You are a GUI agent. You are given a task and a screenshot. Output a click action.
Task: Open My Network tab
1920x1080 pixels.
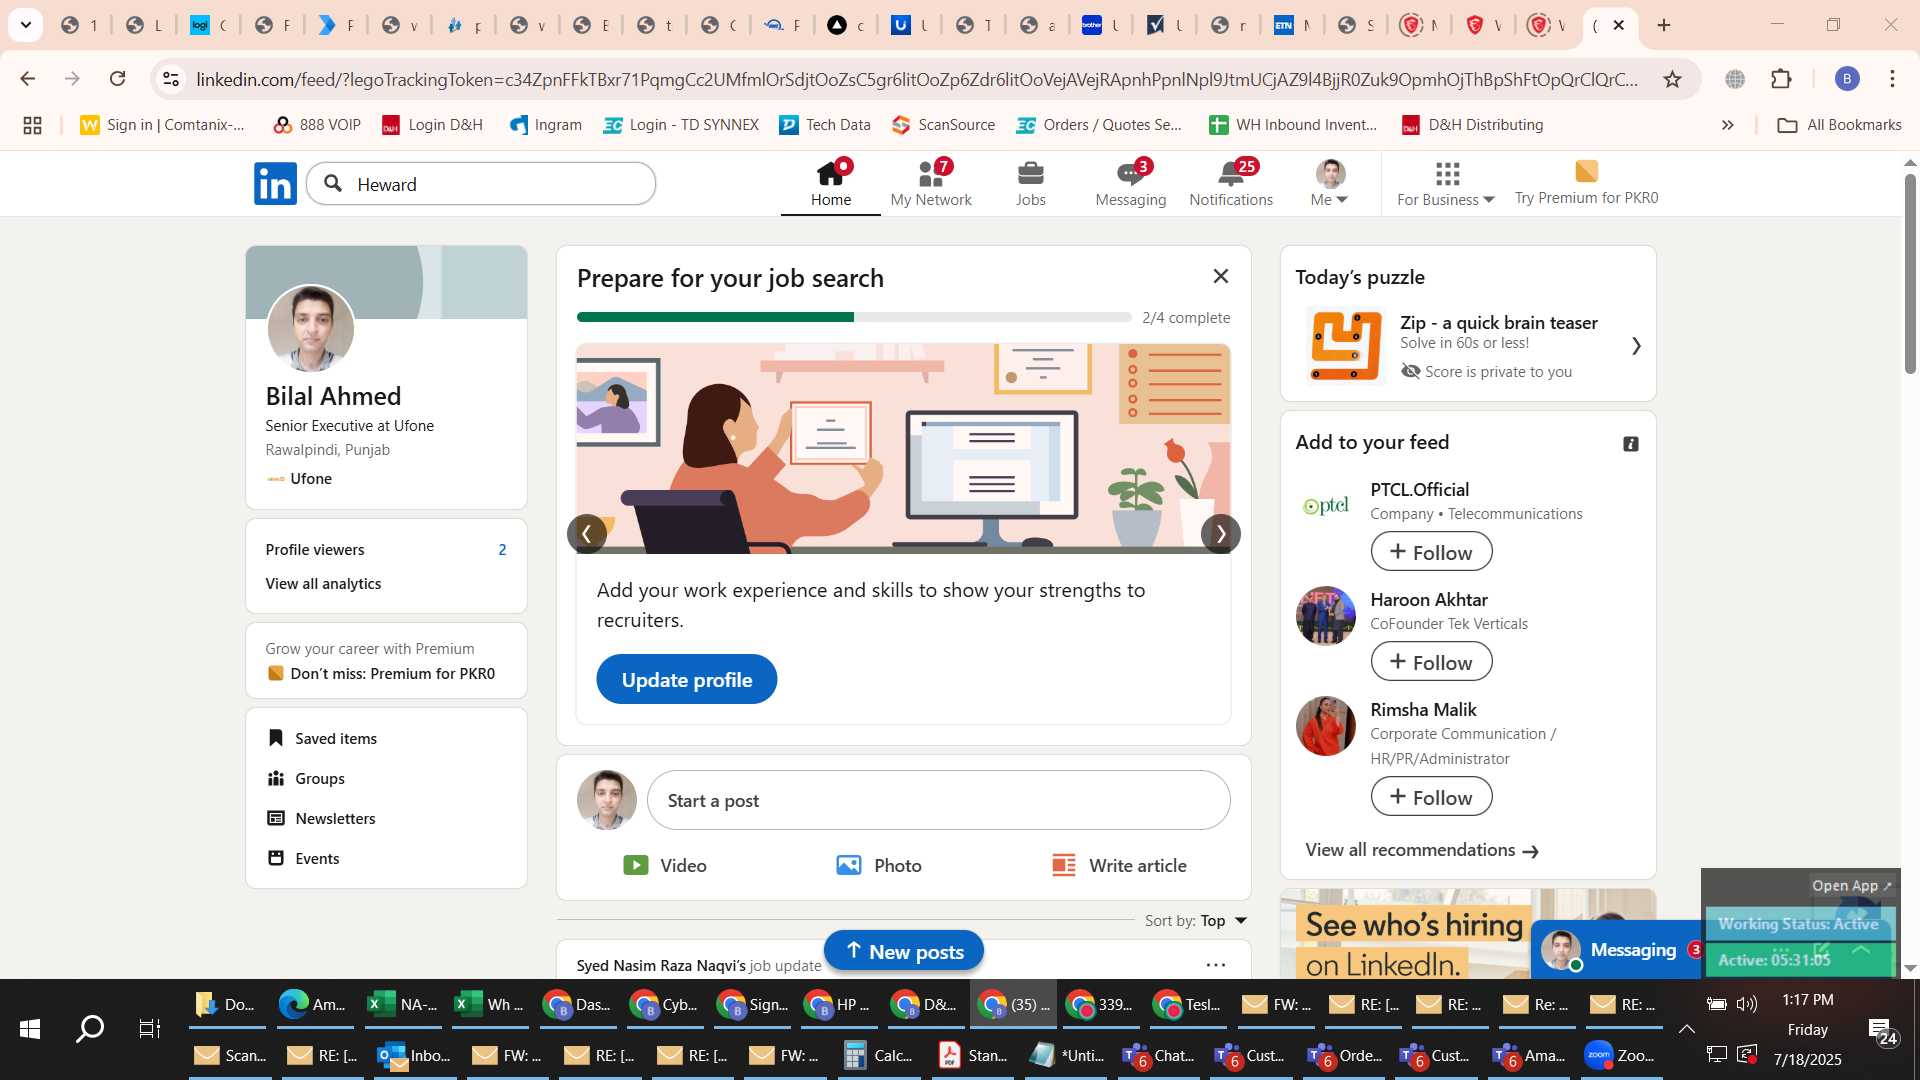point(930,184)
